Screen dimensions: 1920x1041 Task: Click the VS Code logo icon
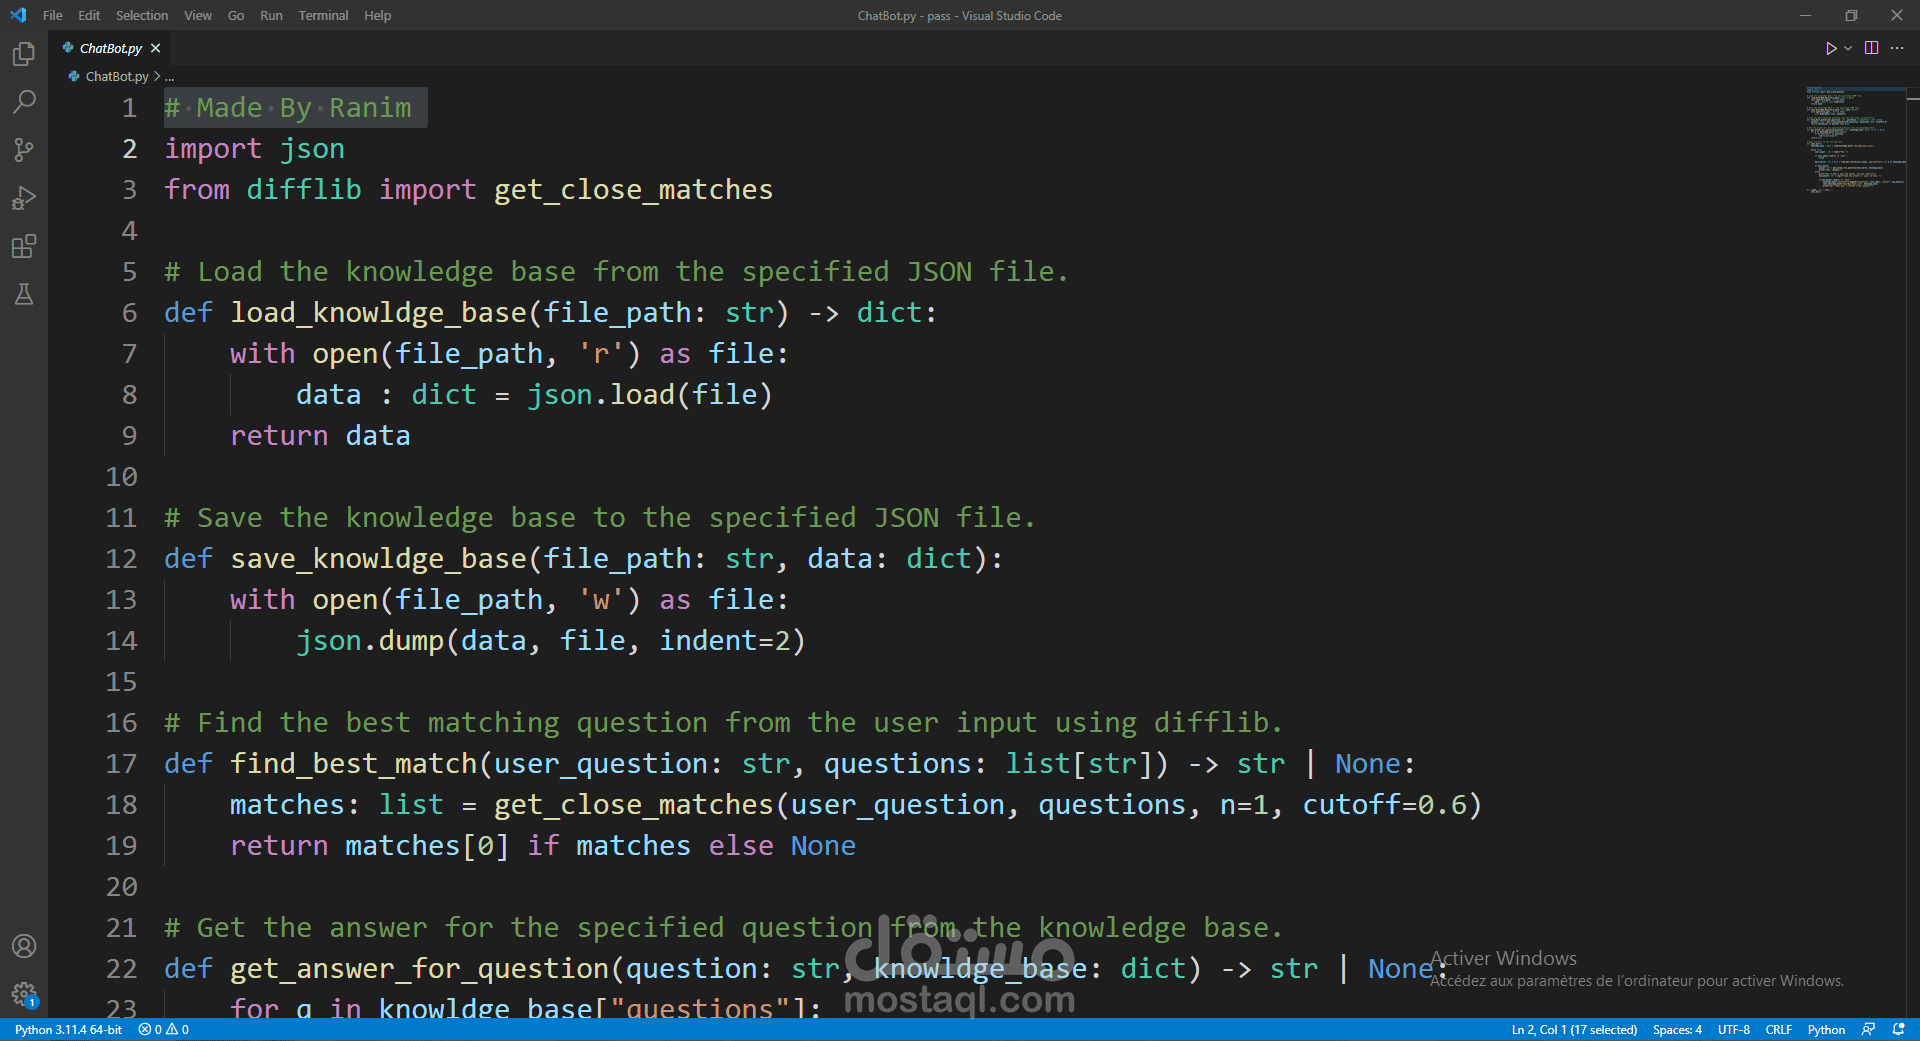tap(18, 15)
